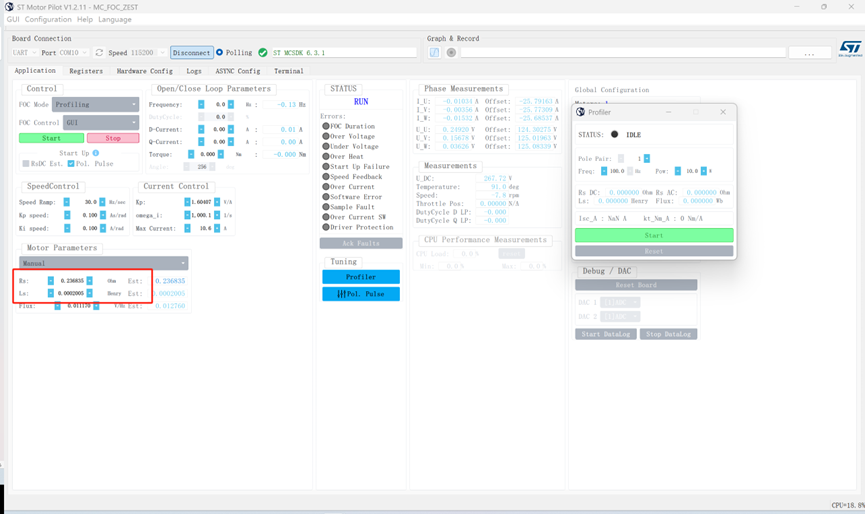Increase the Frequency value

231,104
